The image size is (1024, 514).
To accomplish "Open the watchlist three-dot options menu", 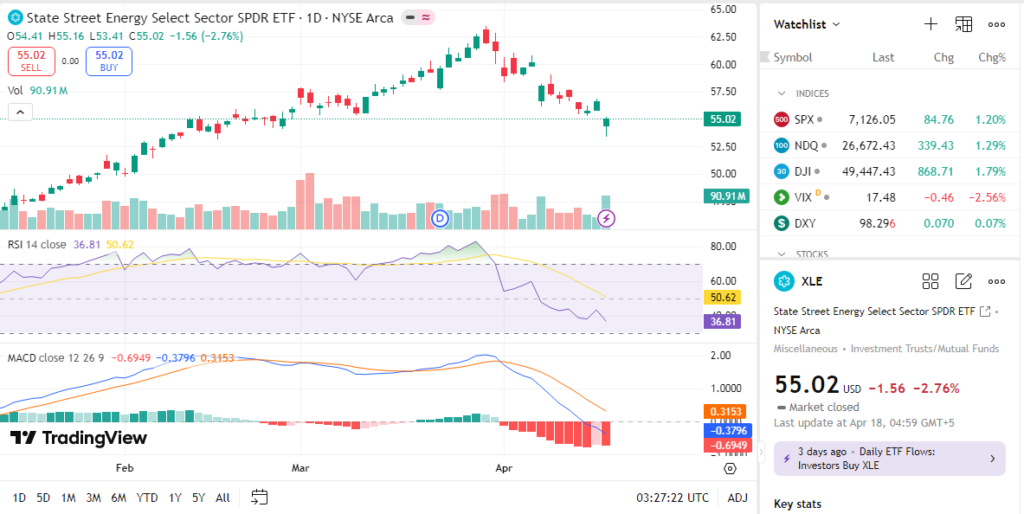I will (996, 24).
